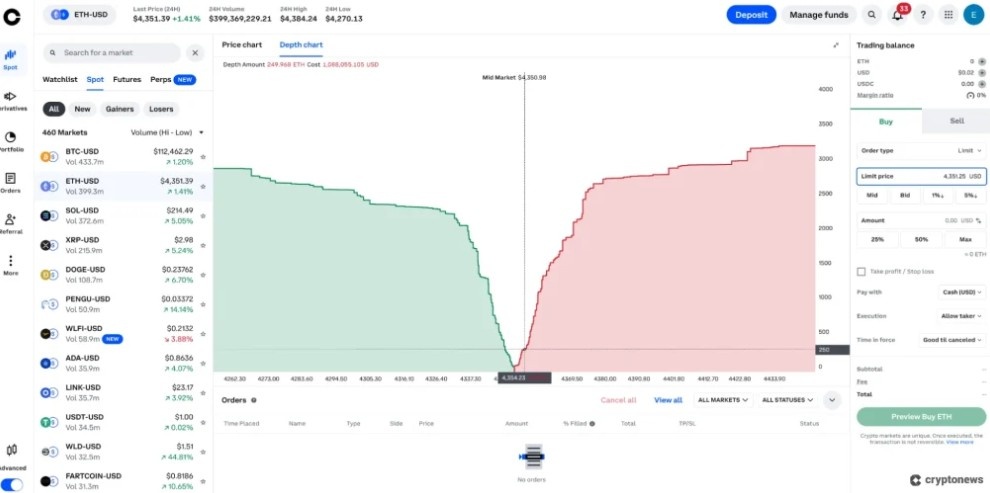Open the Futures markets tab
Screen dimensions: 990x493
[x=127, y=80]
